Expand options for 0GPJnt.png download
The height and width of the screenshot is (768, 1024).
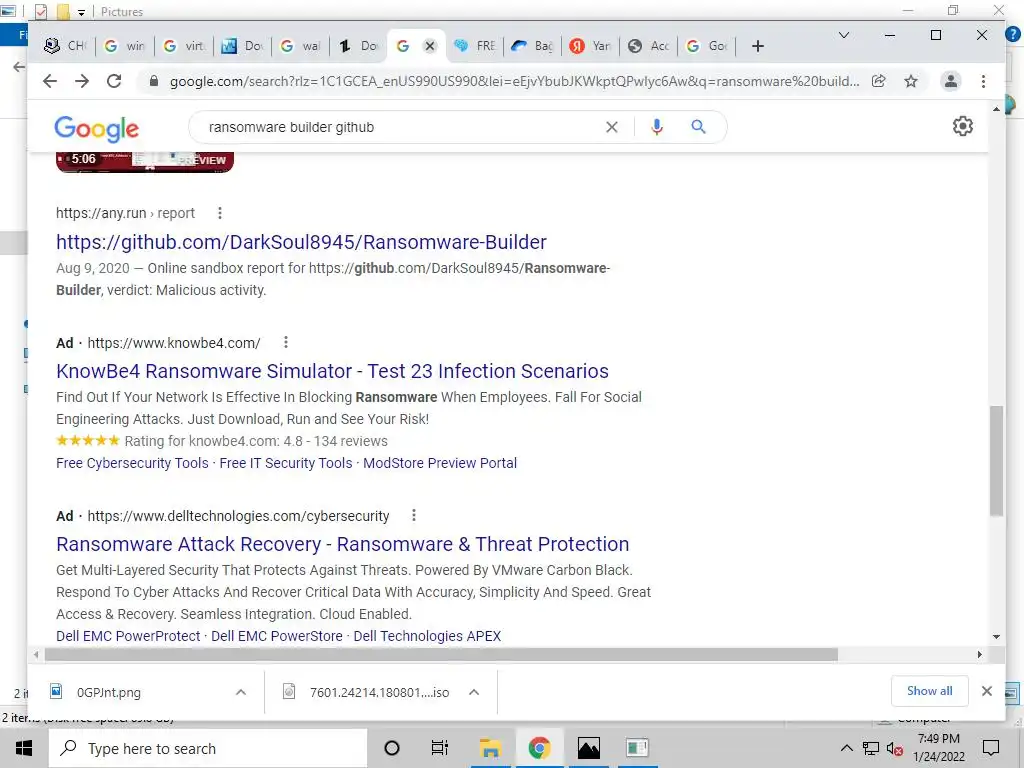tap(241, 692)
